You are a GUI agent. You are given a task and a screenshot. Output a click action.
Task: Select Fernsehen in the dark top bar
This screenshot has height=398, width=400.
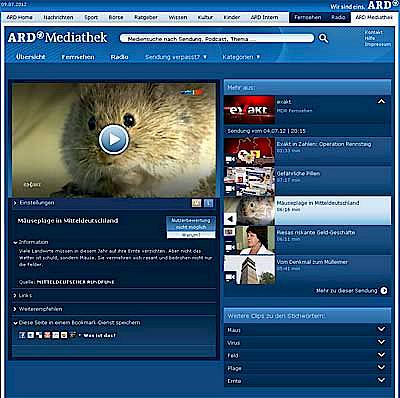pyautogui.click(x=308, y=17)
